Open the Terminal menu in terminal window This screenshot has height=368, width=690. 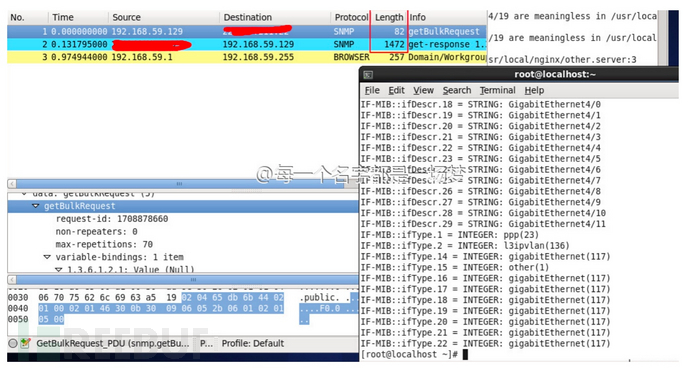[497, 90]
